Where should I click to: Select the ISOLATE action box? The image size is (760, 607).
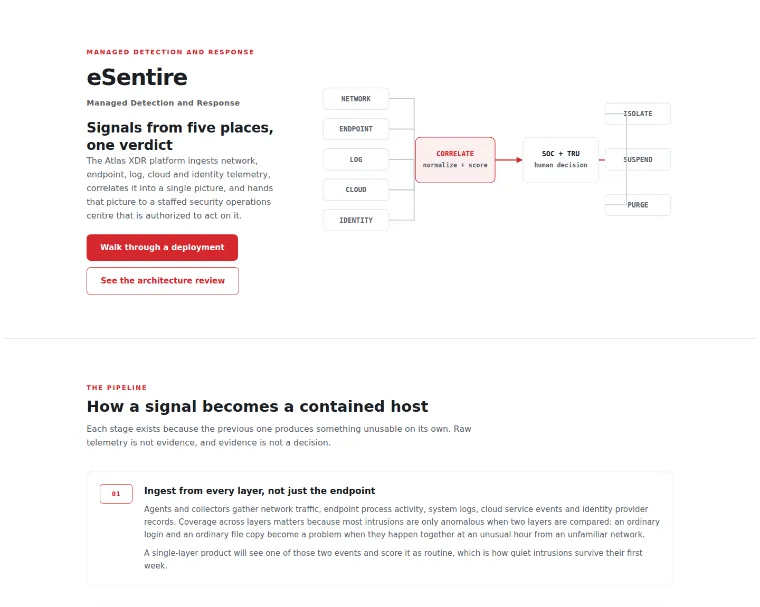[x=638, y=113]
